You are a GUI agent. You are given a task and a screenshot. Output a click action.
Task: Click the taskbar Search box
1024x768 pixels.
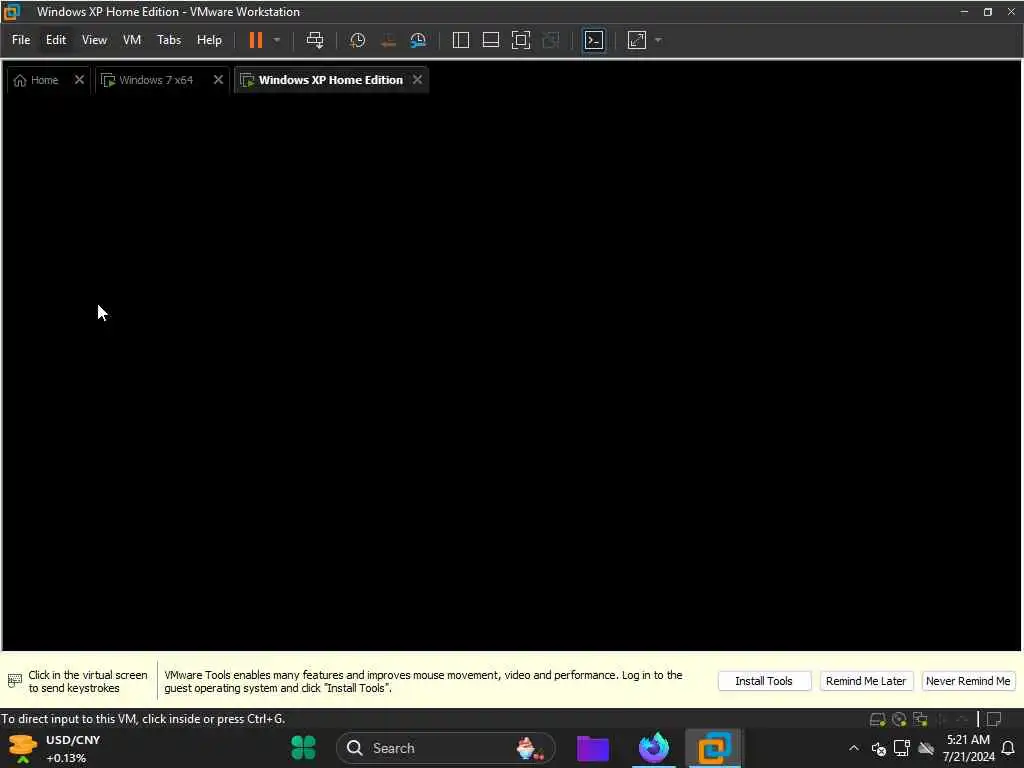[x=445, y=748]
